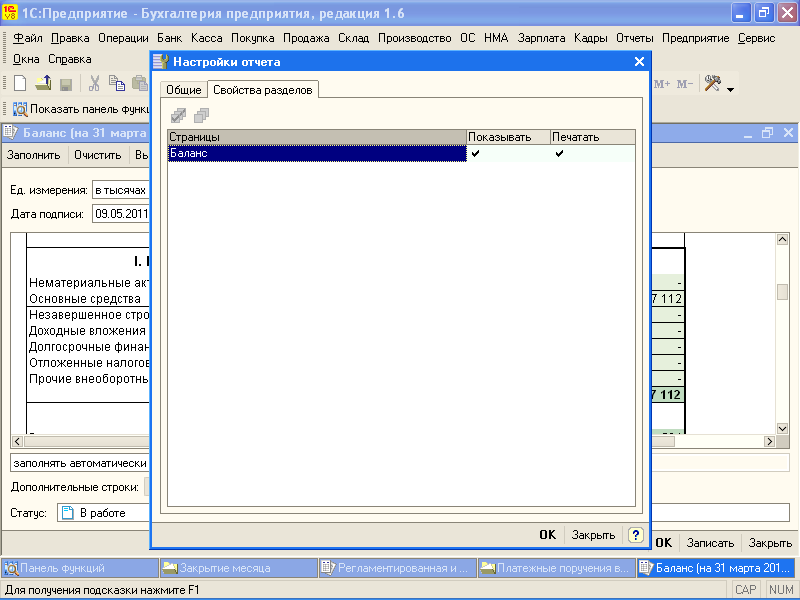Open the НМА menu

pos(496,38)
